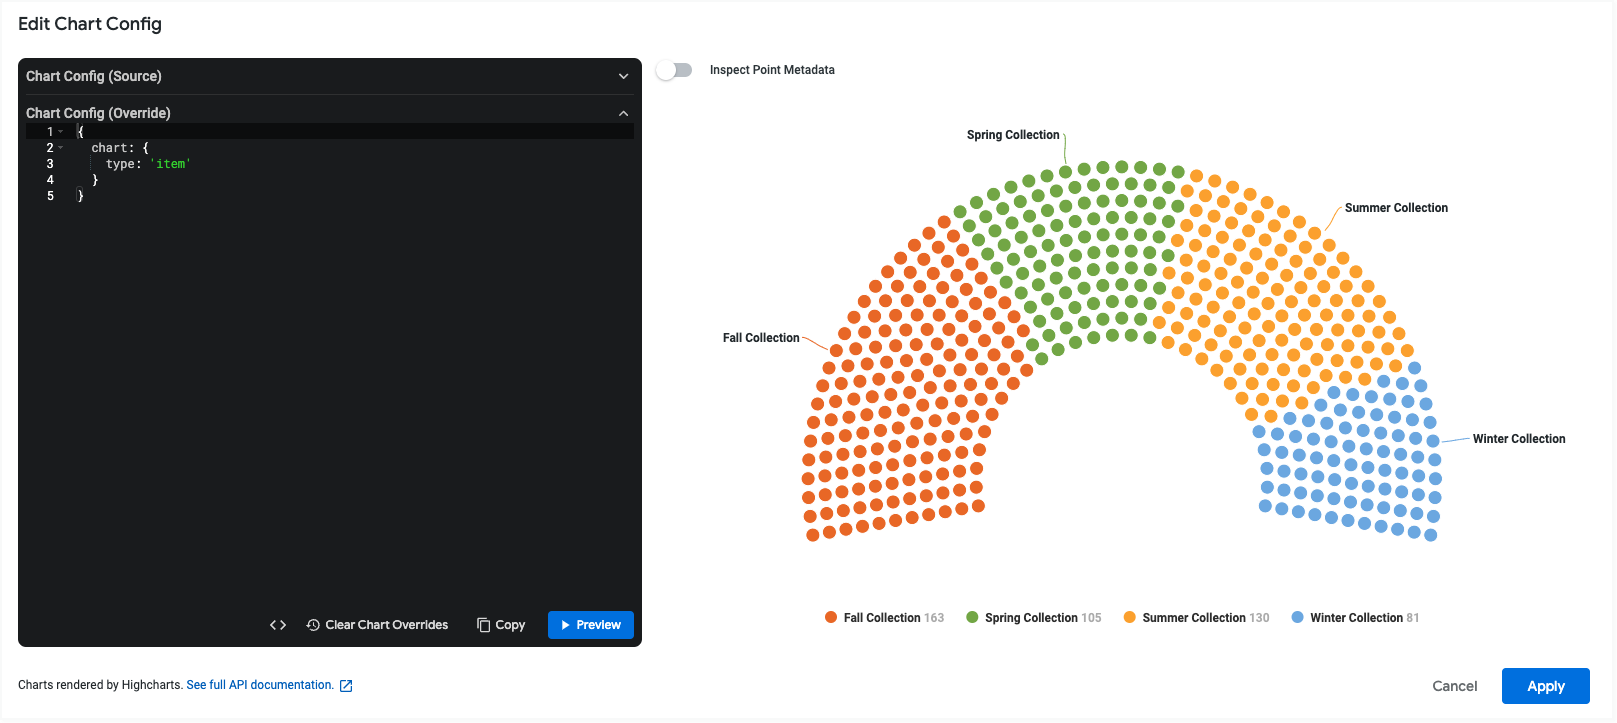Click the Clear Chart Overrides history icon
The image size is (1617, 723).
[313, 625]
